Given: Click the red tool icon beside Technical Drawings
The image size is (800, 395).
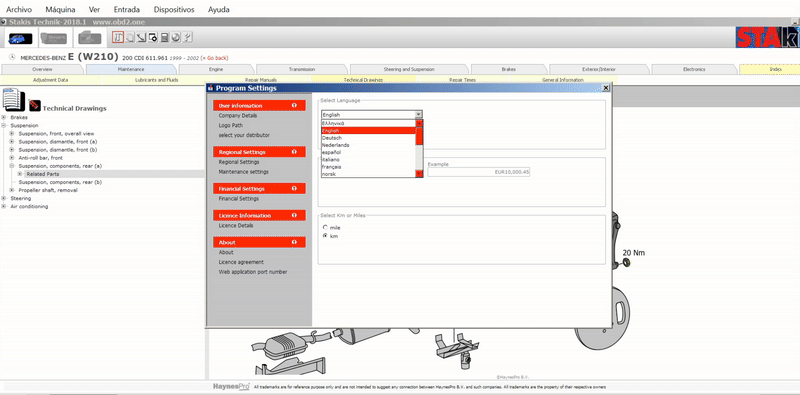Looking at the screenshot, I should [35, 106].
